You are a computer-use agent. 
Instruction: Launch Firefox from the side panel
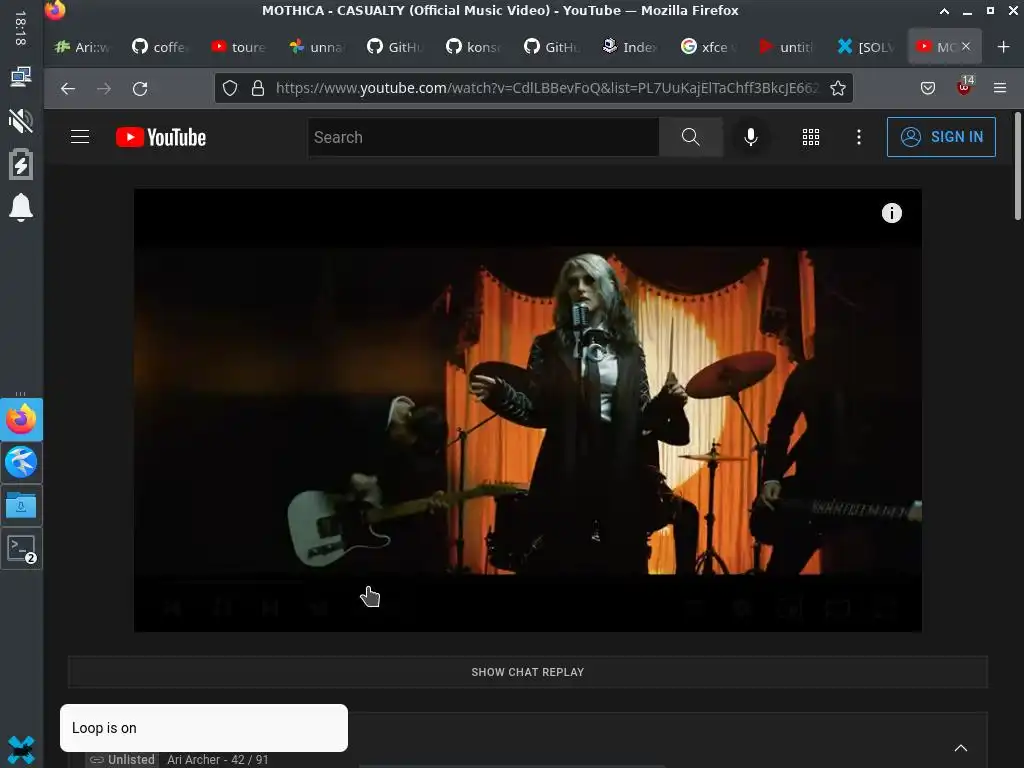21,419
